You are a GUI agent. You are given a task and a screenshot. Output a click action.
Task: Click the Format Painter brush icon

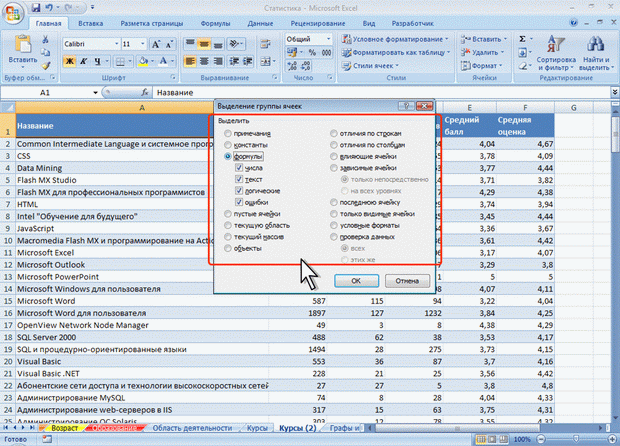pos(45,66)
